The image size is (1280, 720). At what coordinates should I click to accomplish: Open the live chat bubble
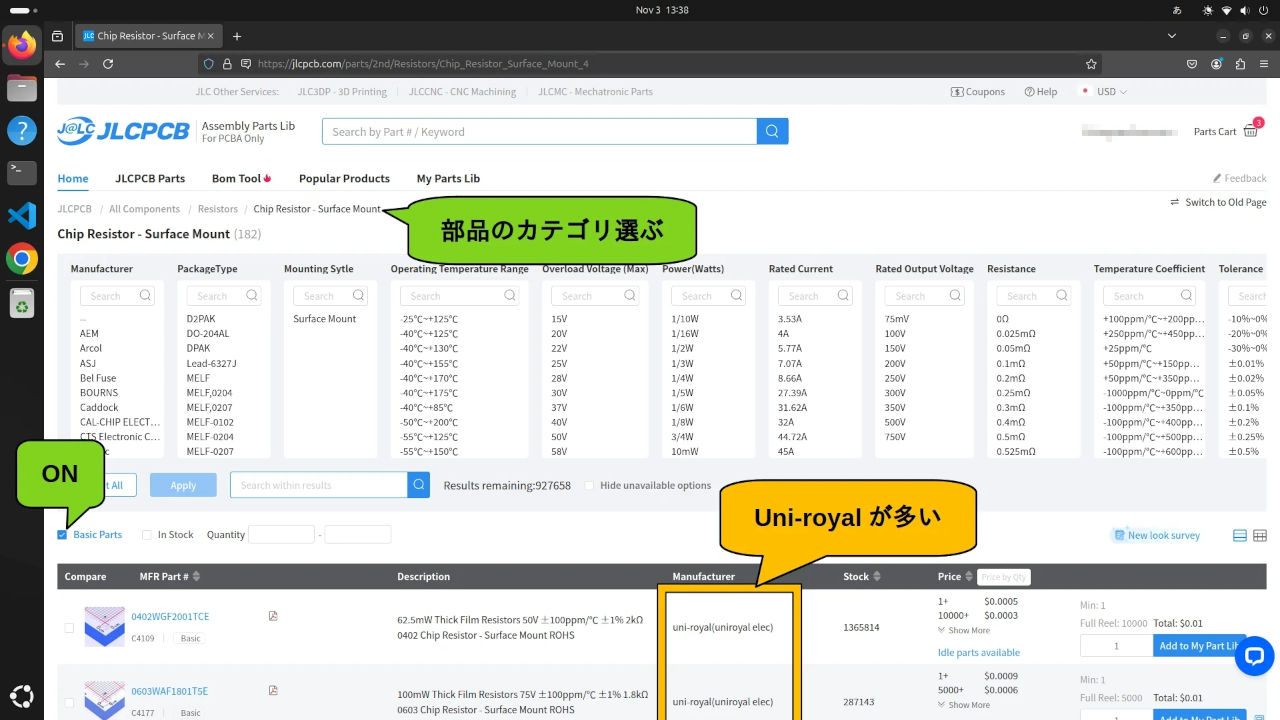[1254, 656]
